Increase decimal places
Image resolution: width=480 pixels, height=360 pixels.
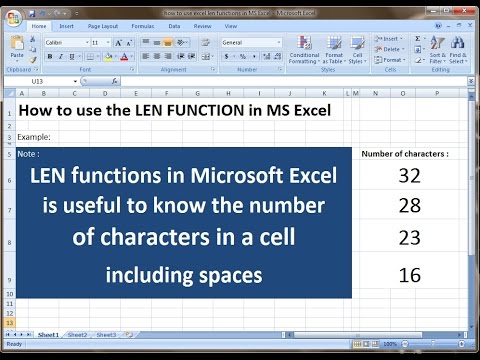[266, 56]
